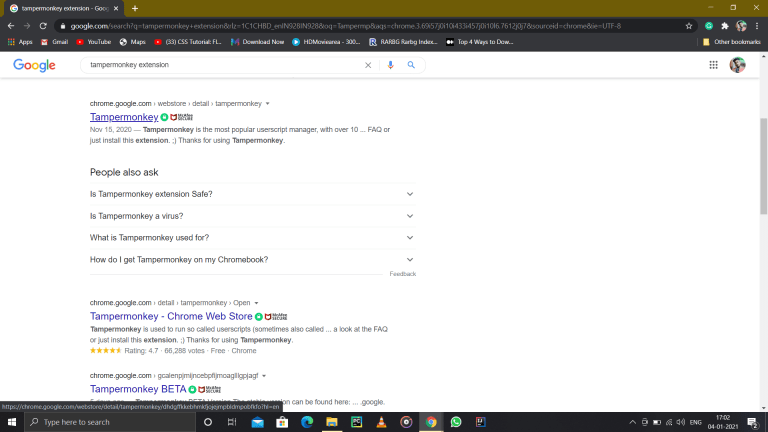Viewport: 768px width, 432px height.
Task: Open the Chrome three-dot menu
Action: pos(757,26)
